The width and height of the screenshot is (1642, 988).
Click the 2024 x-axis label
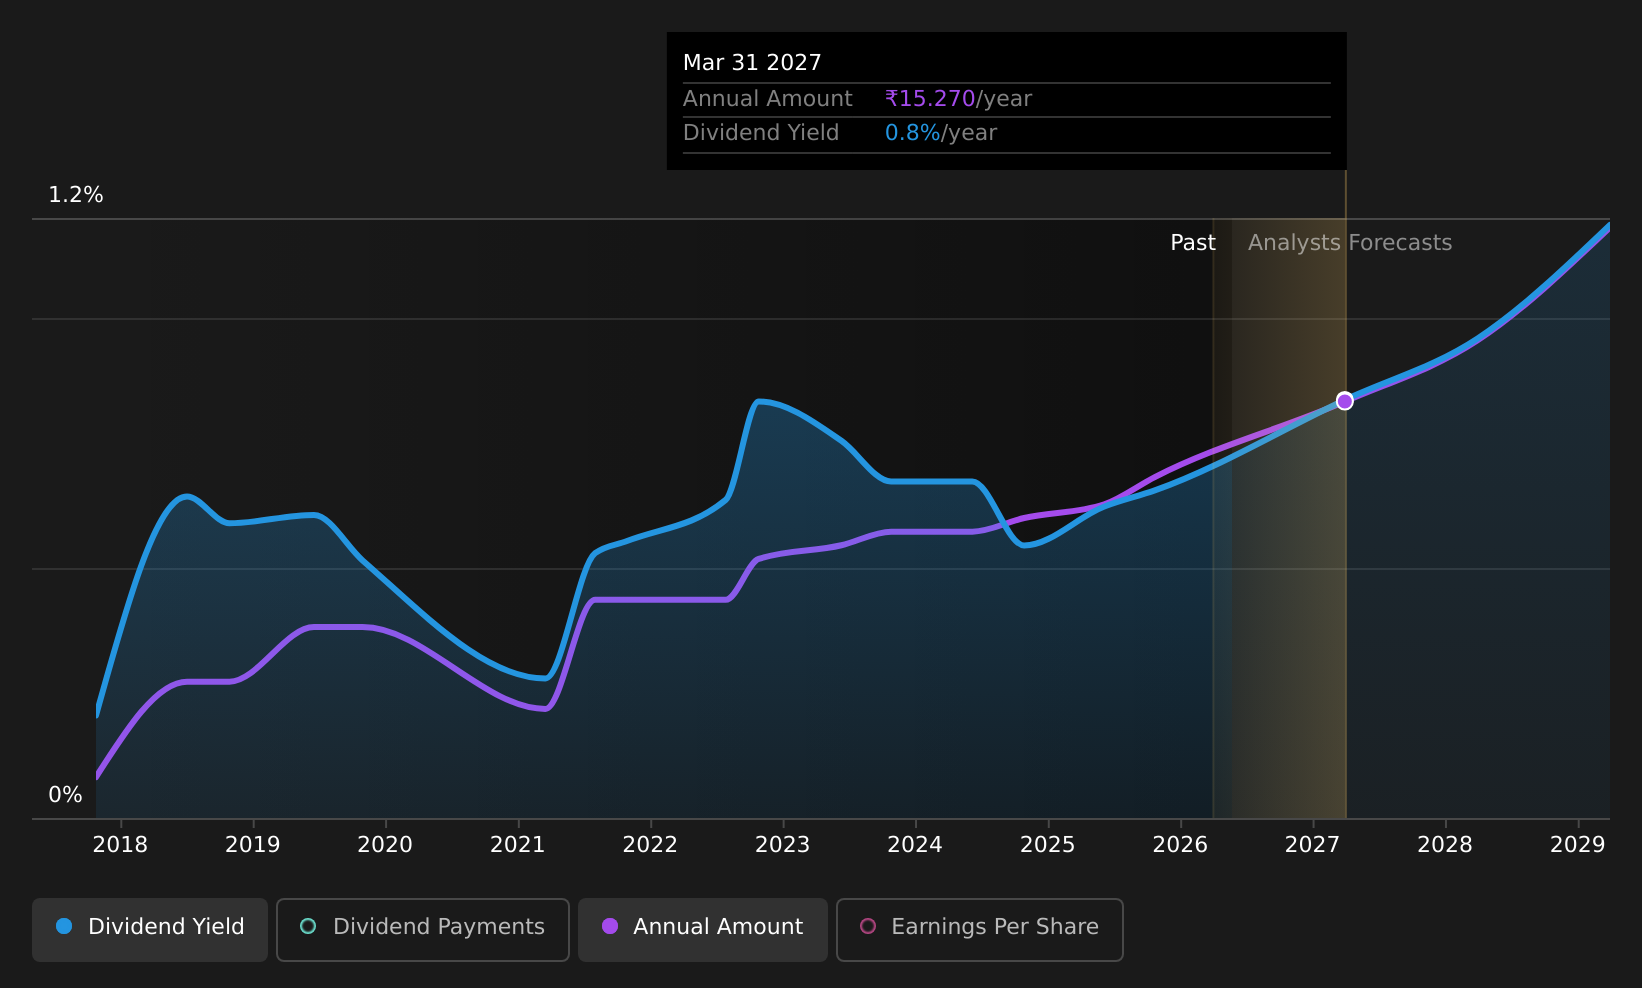click(915, 845)
